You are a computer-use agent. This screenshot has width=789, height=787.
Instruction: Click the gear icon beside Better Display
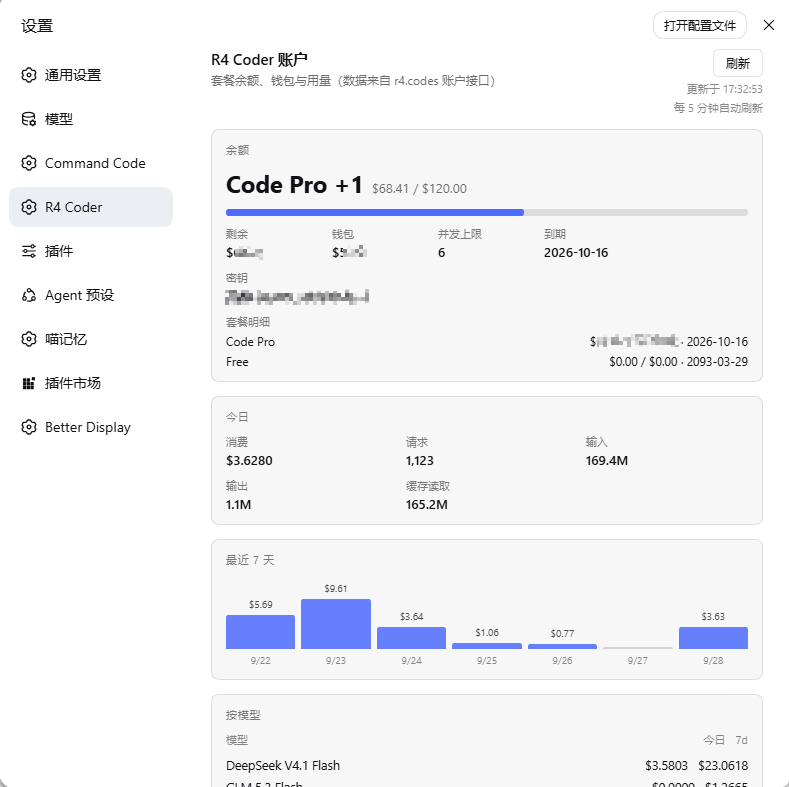tap(29, 427)
